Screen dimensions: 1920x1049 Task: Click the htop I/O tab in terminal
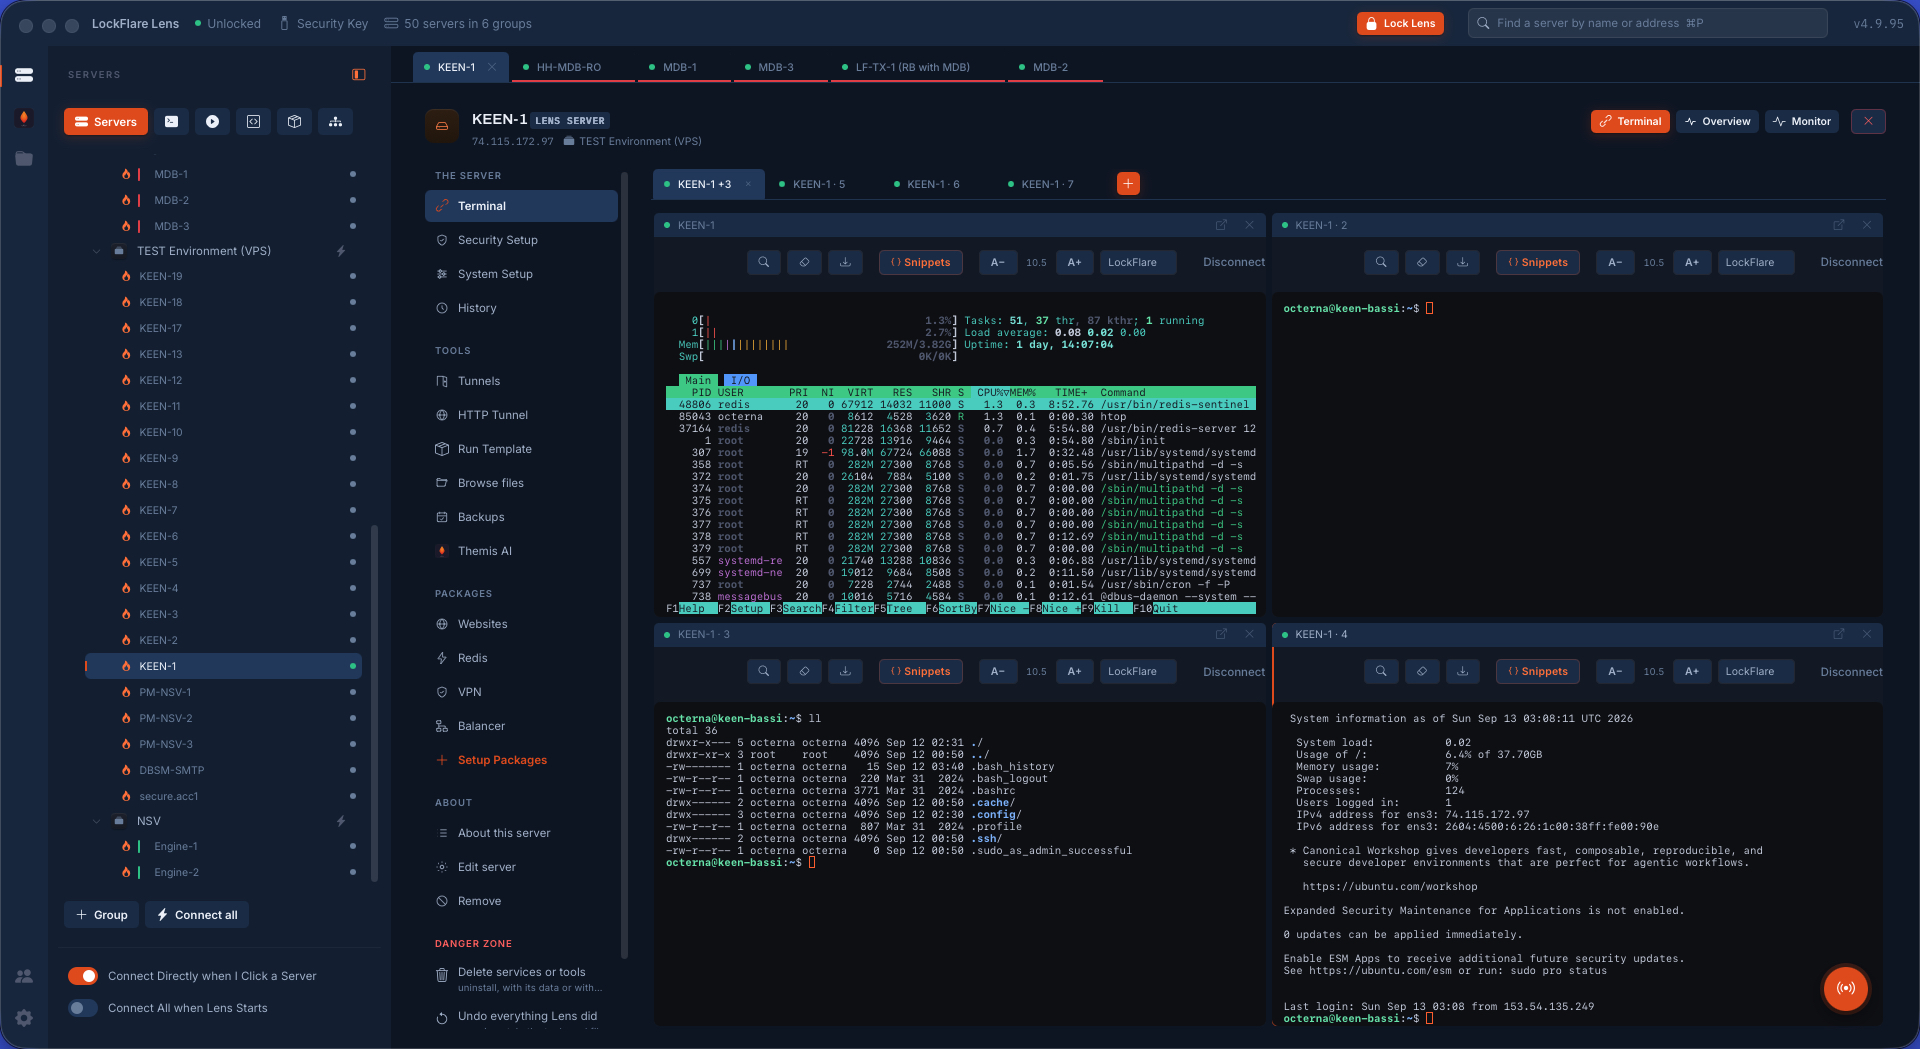pos(741,380)
